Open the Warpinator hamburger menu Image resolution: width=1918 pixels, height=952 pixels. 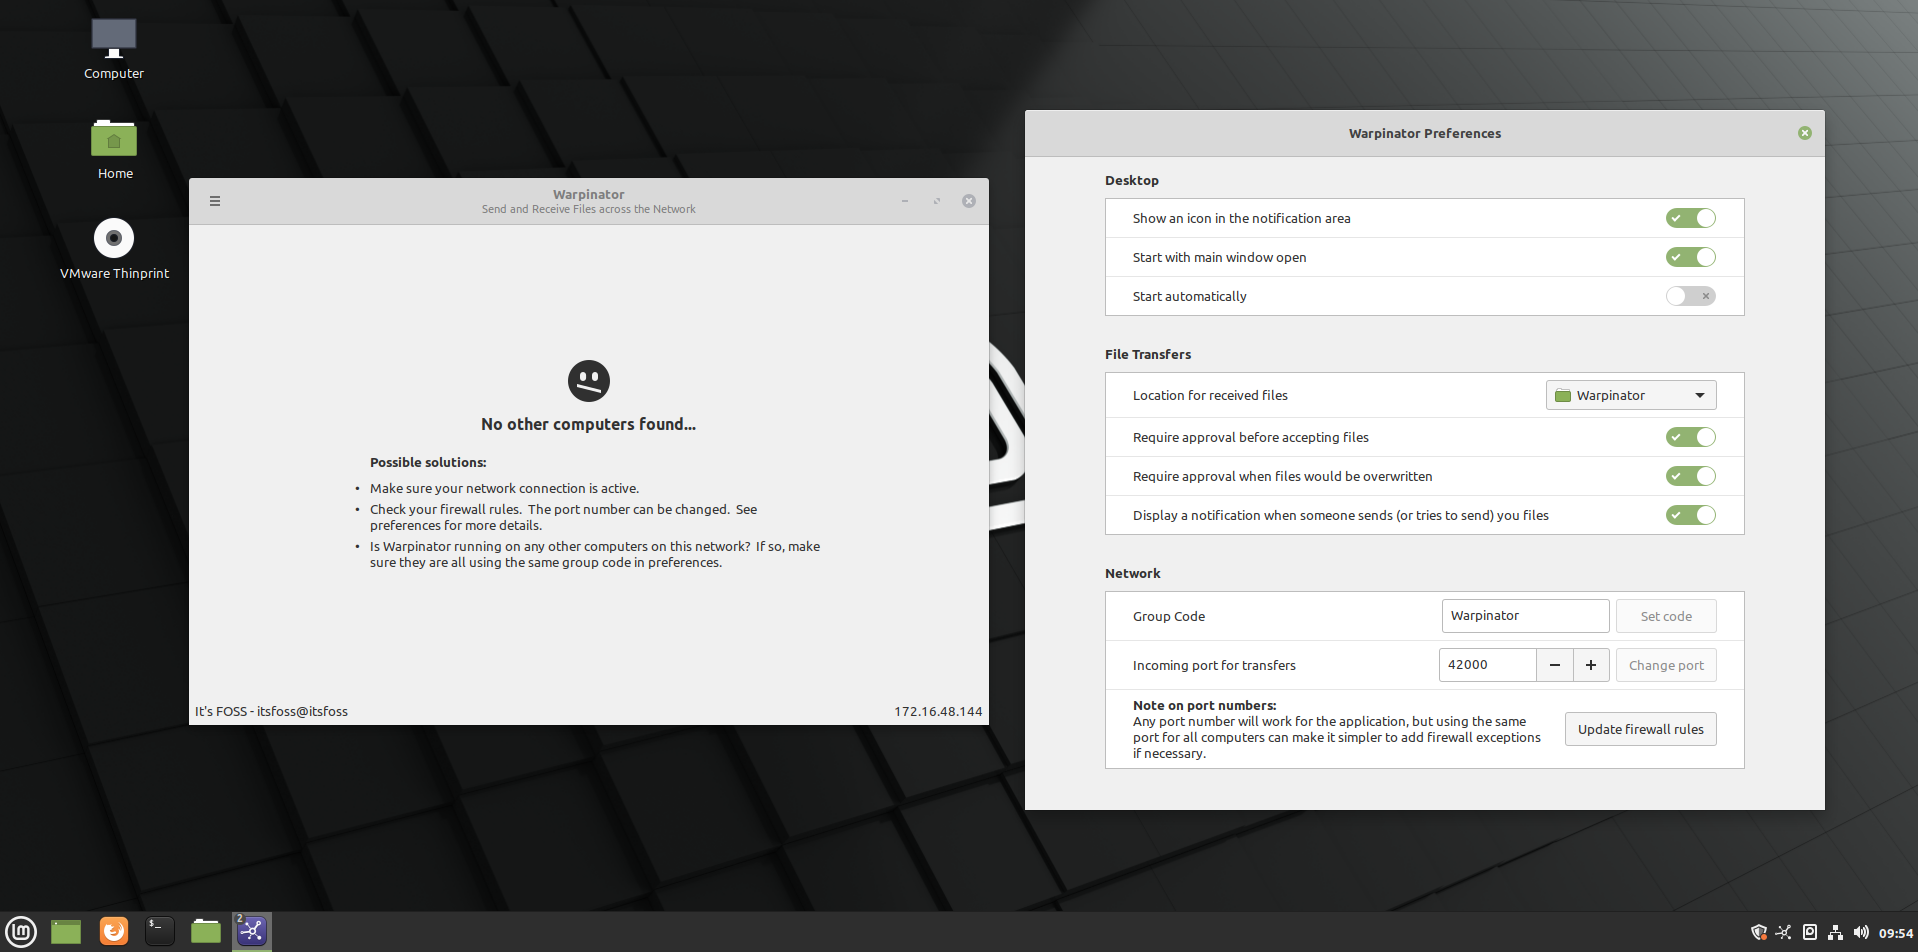tap(215, 201)
